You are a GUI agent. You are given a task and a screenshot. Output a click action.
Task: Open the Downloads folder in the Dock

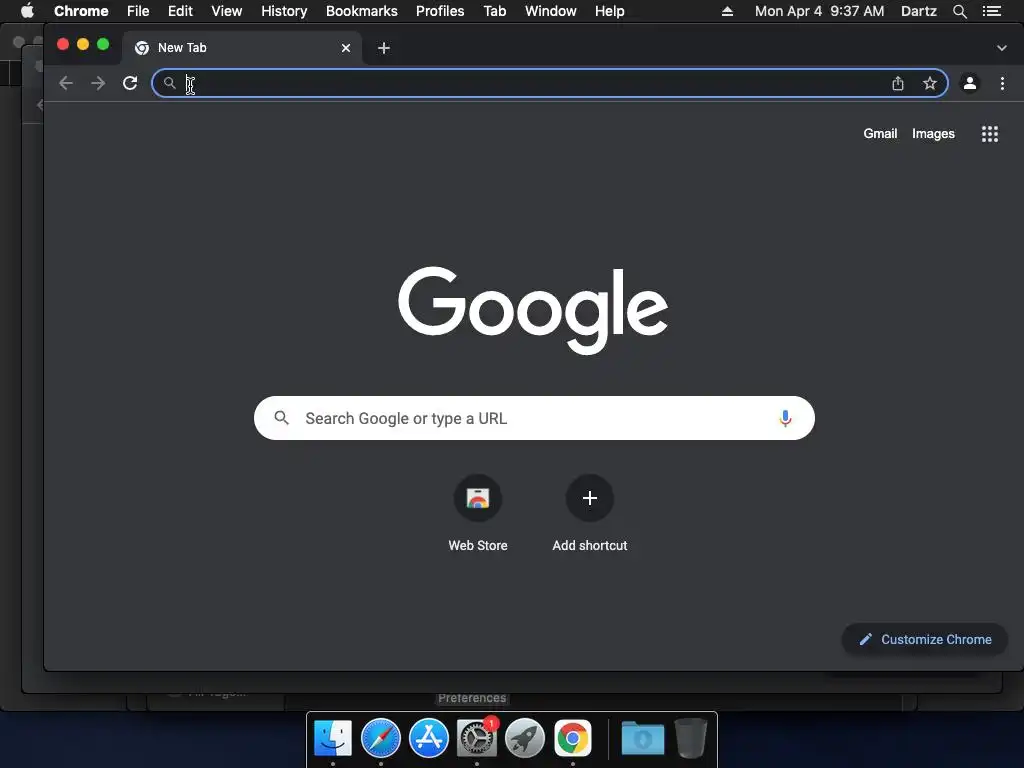coord(643,738)
